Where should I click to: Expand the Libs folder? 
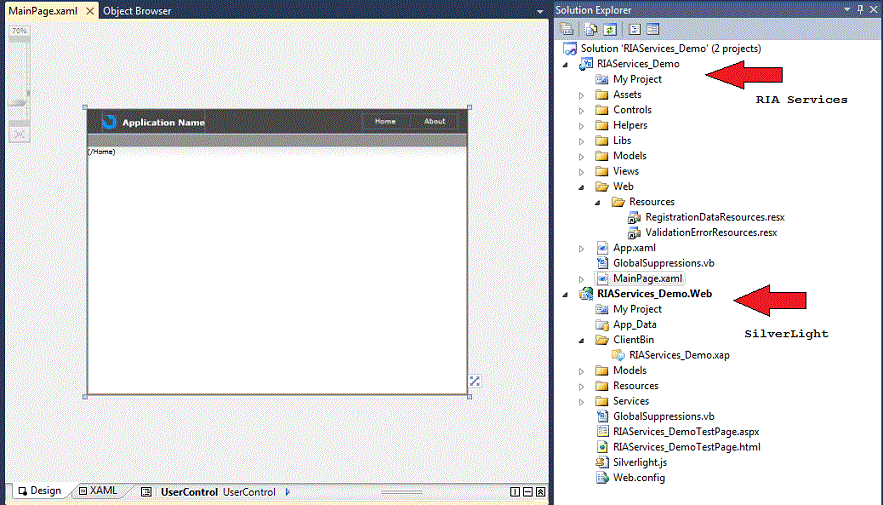pyautogui.click(x=581, y=141)
